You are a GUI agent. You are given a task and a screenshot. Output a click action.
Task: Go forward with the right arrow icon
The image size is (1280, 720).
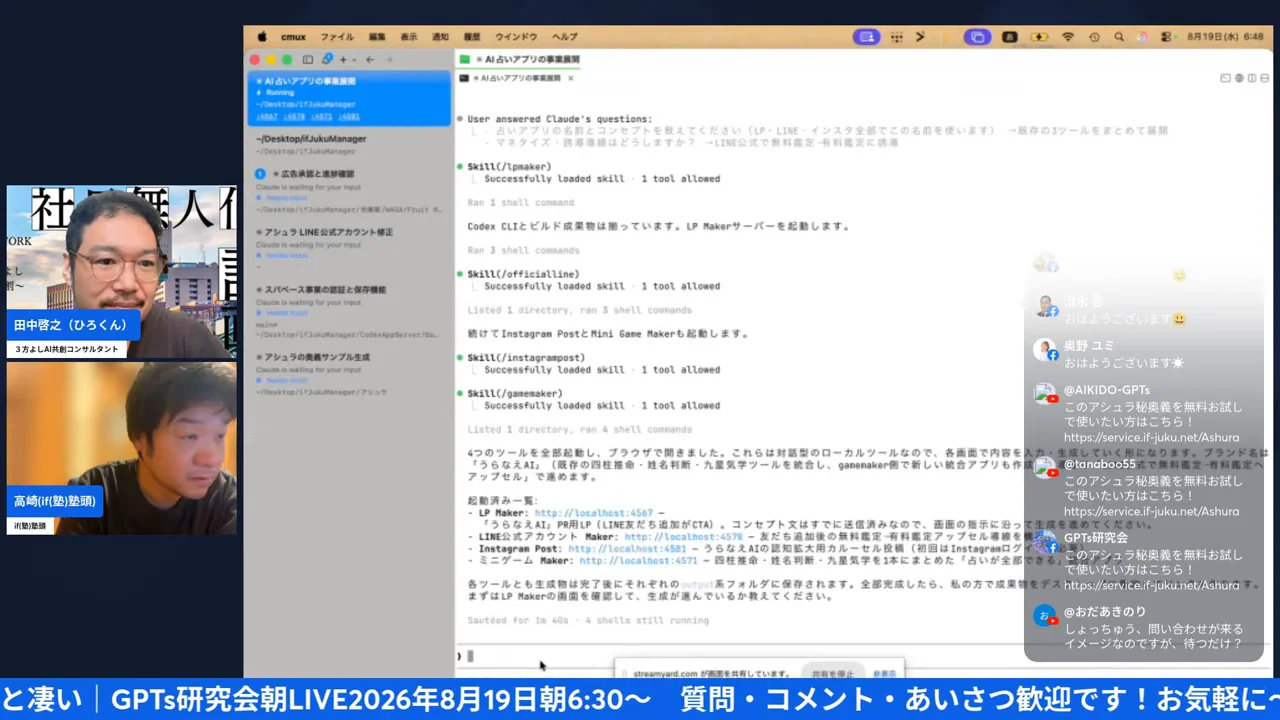[389, 60]
